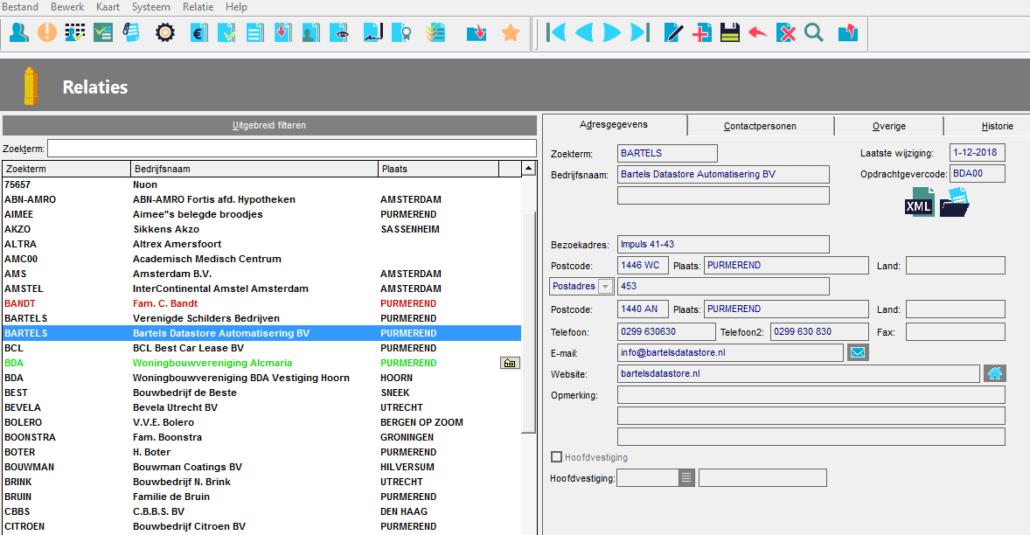Click the orange exclamation mark toolbar icon
1030x535 pixels.
pos(47,32)
